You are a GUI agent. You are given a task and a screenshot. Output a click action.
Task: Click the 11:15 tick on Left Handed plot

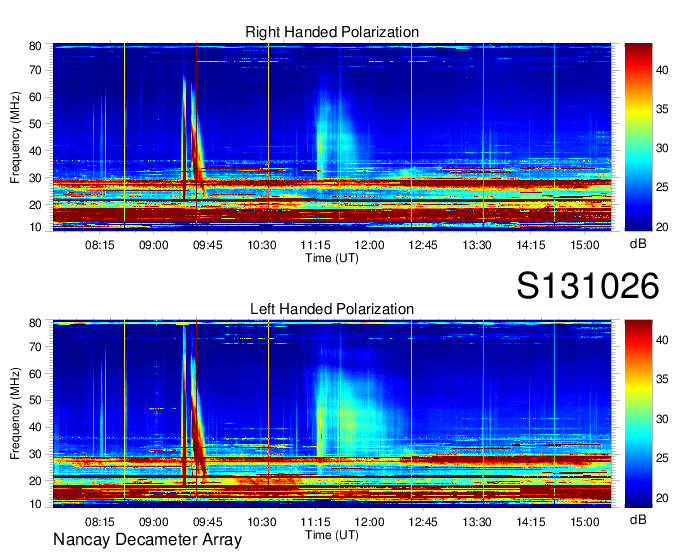pos(315,522)
